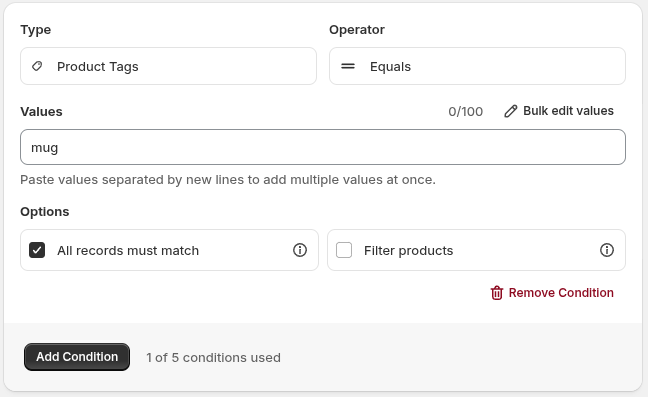The image size is (648, 397).
Task: Click the Operator label heading
Action: 357,30
